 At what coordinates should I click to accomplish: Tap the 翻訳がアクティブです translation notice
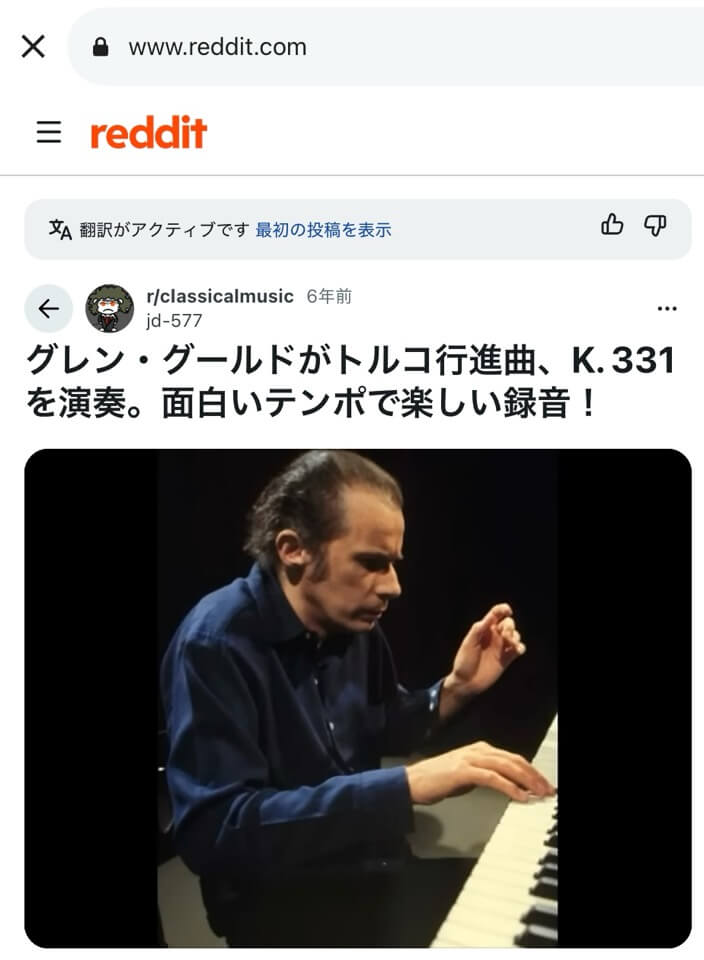tap(164, 230)
